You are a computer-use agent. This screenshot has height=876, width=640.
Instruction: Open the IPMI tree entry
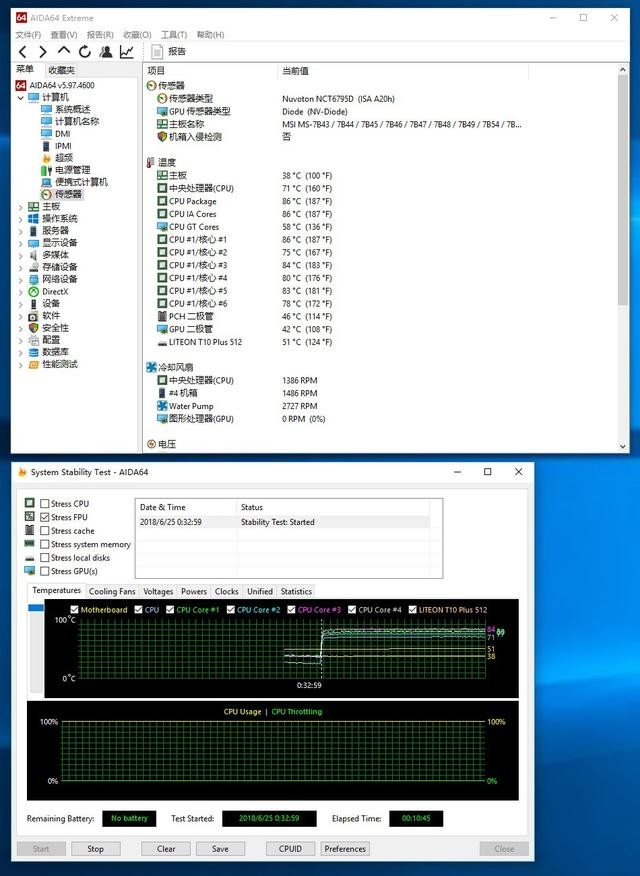[63, 146]
